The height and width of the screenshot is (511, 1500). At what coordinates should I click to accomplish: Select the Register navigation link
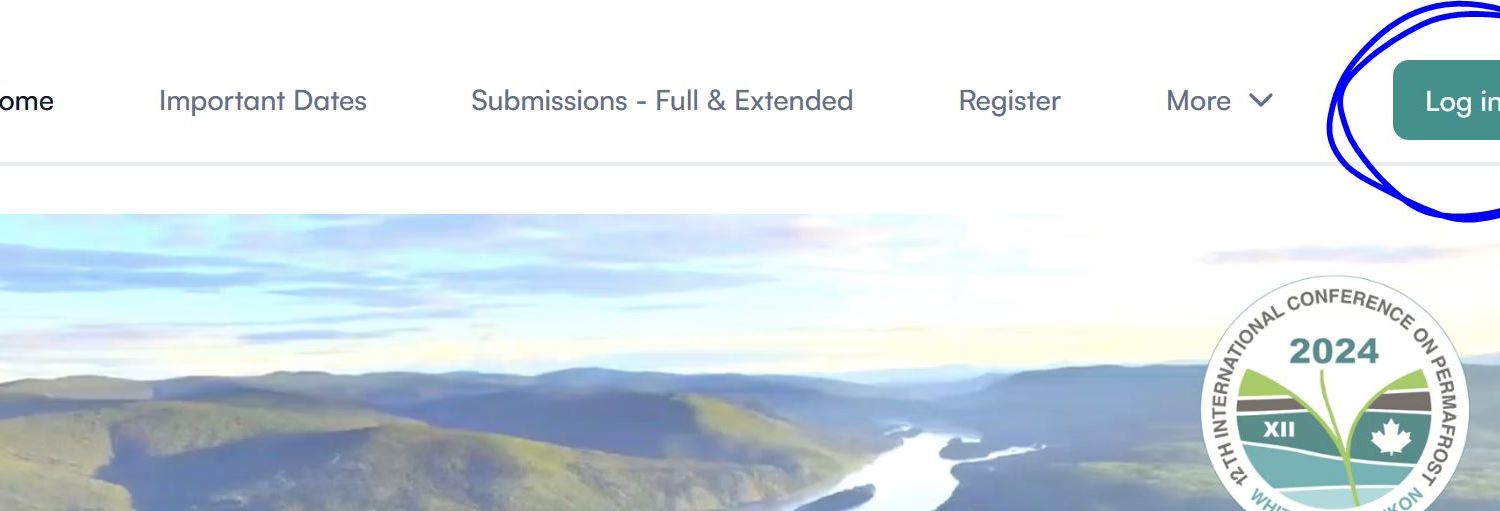(1010, 101)
